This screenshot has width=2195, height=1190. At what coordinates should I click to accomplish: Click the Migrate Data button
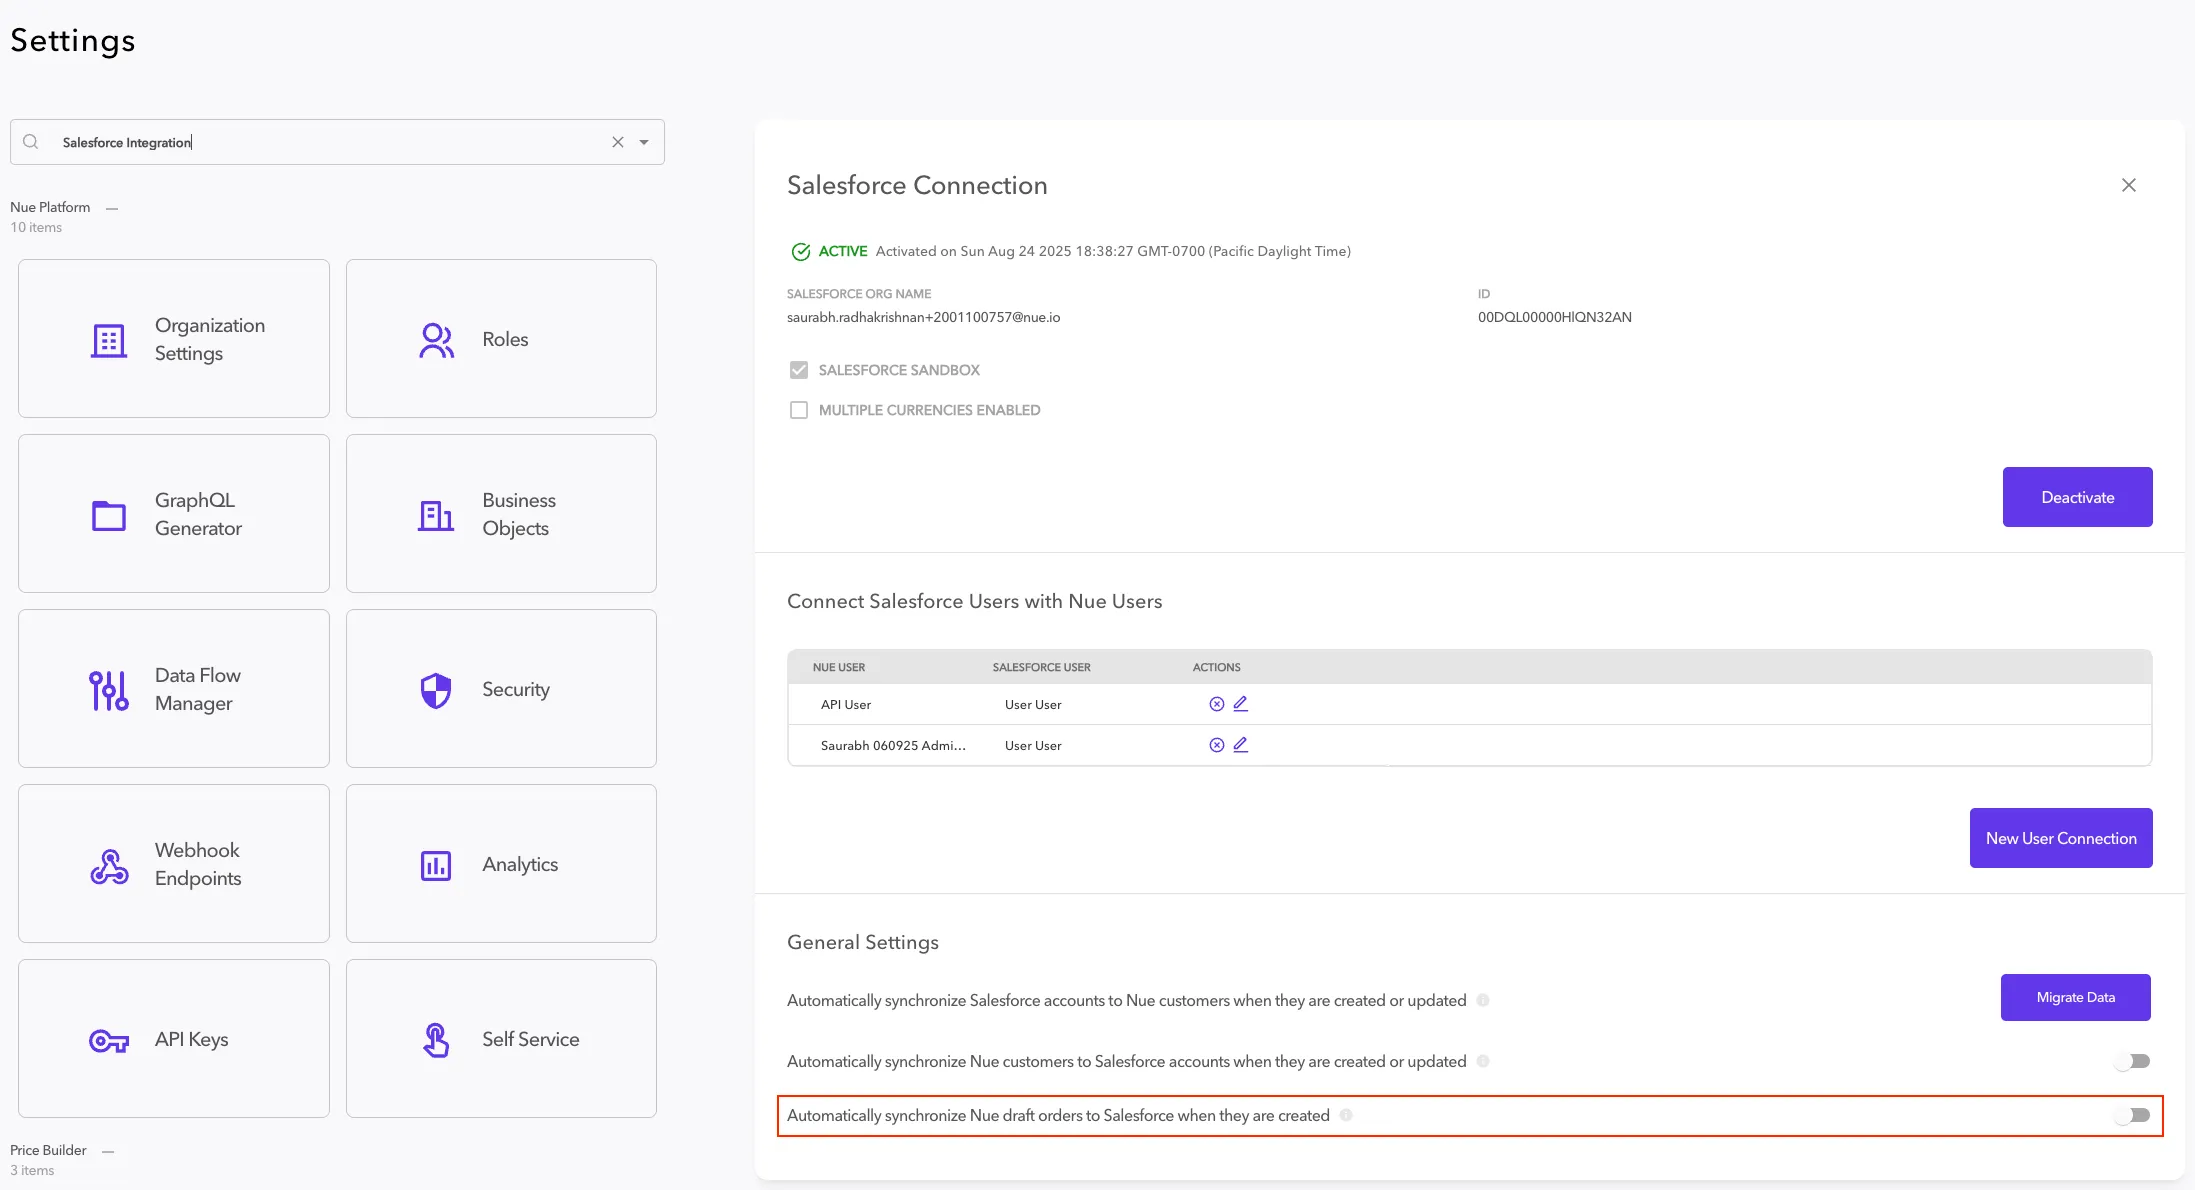[x=2076, y=997]
